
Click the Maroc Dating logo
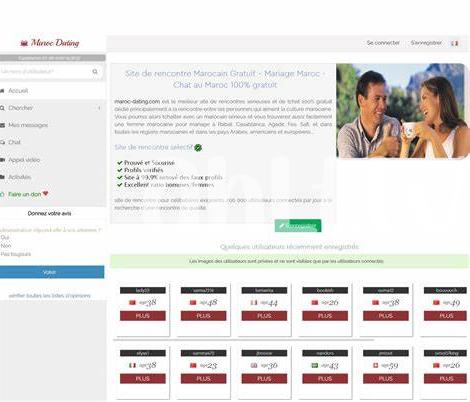tap(50, 43)
